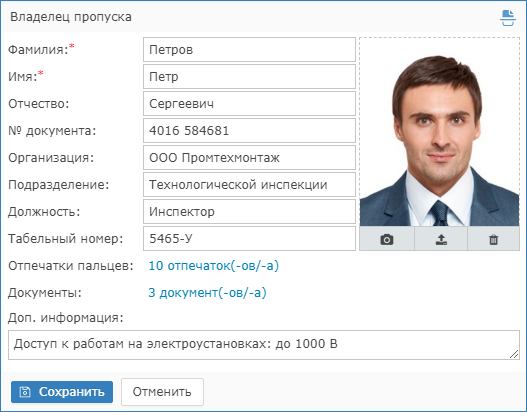Click the Фамилия field containing Петров

click(x=249, y=49)
